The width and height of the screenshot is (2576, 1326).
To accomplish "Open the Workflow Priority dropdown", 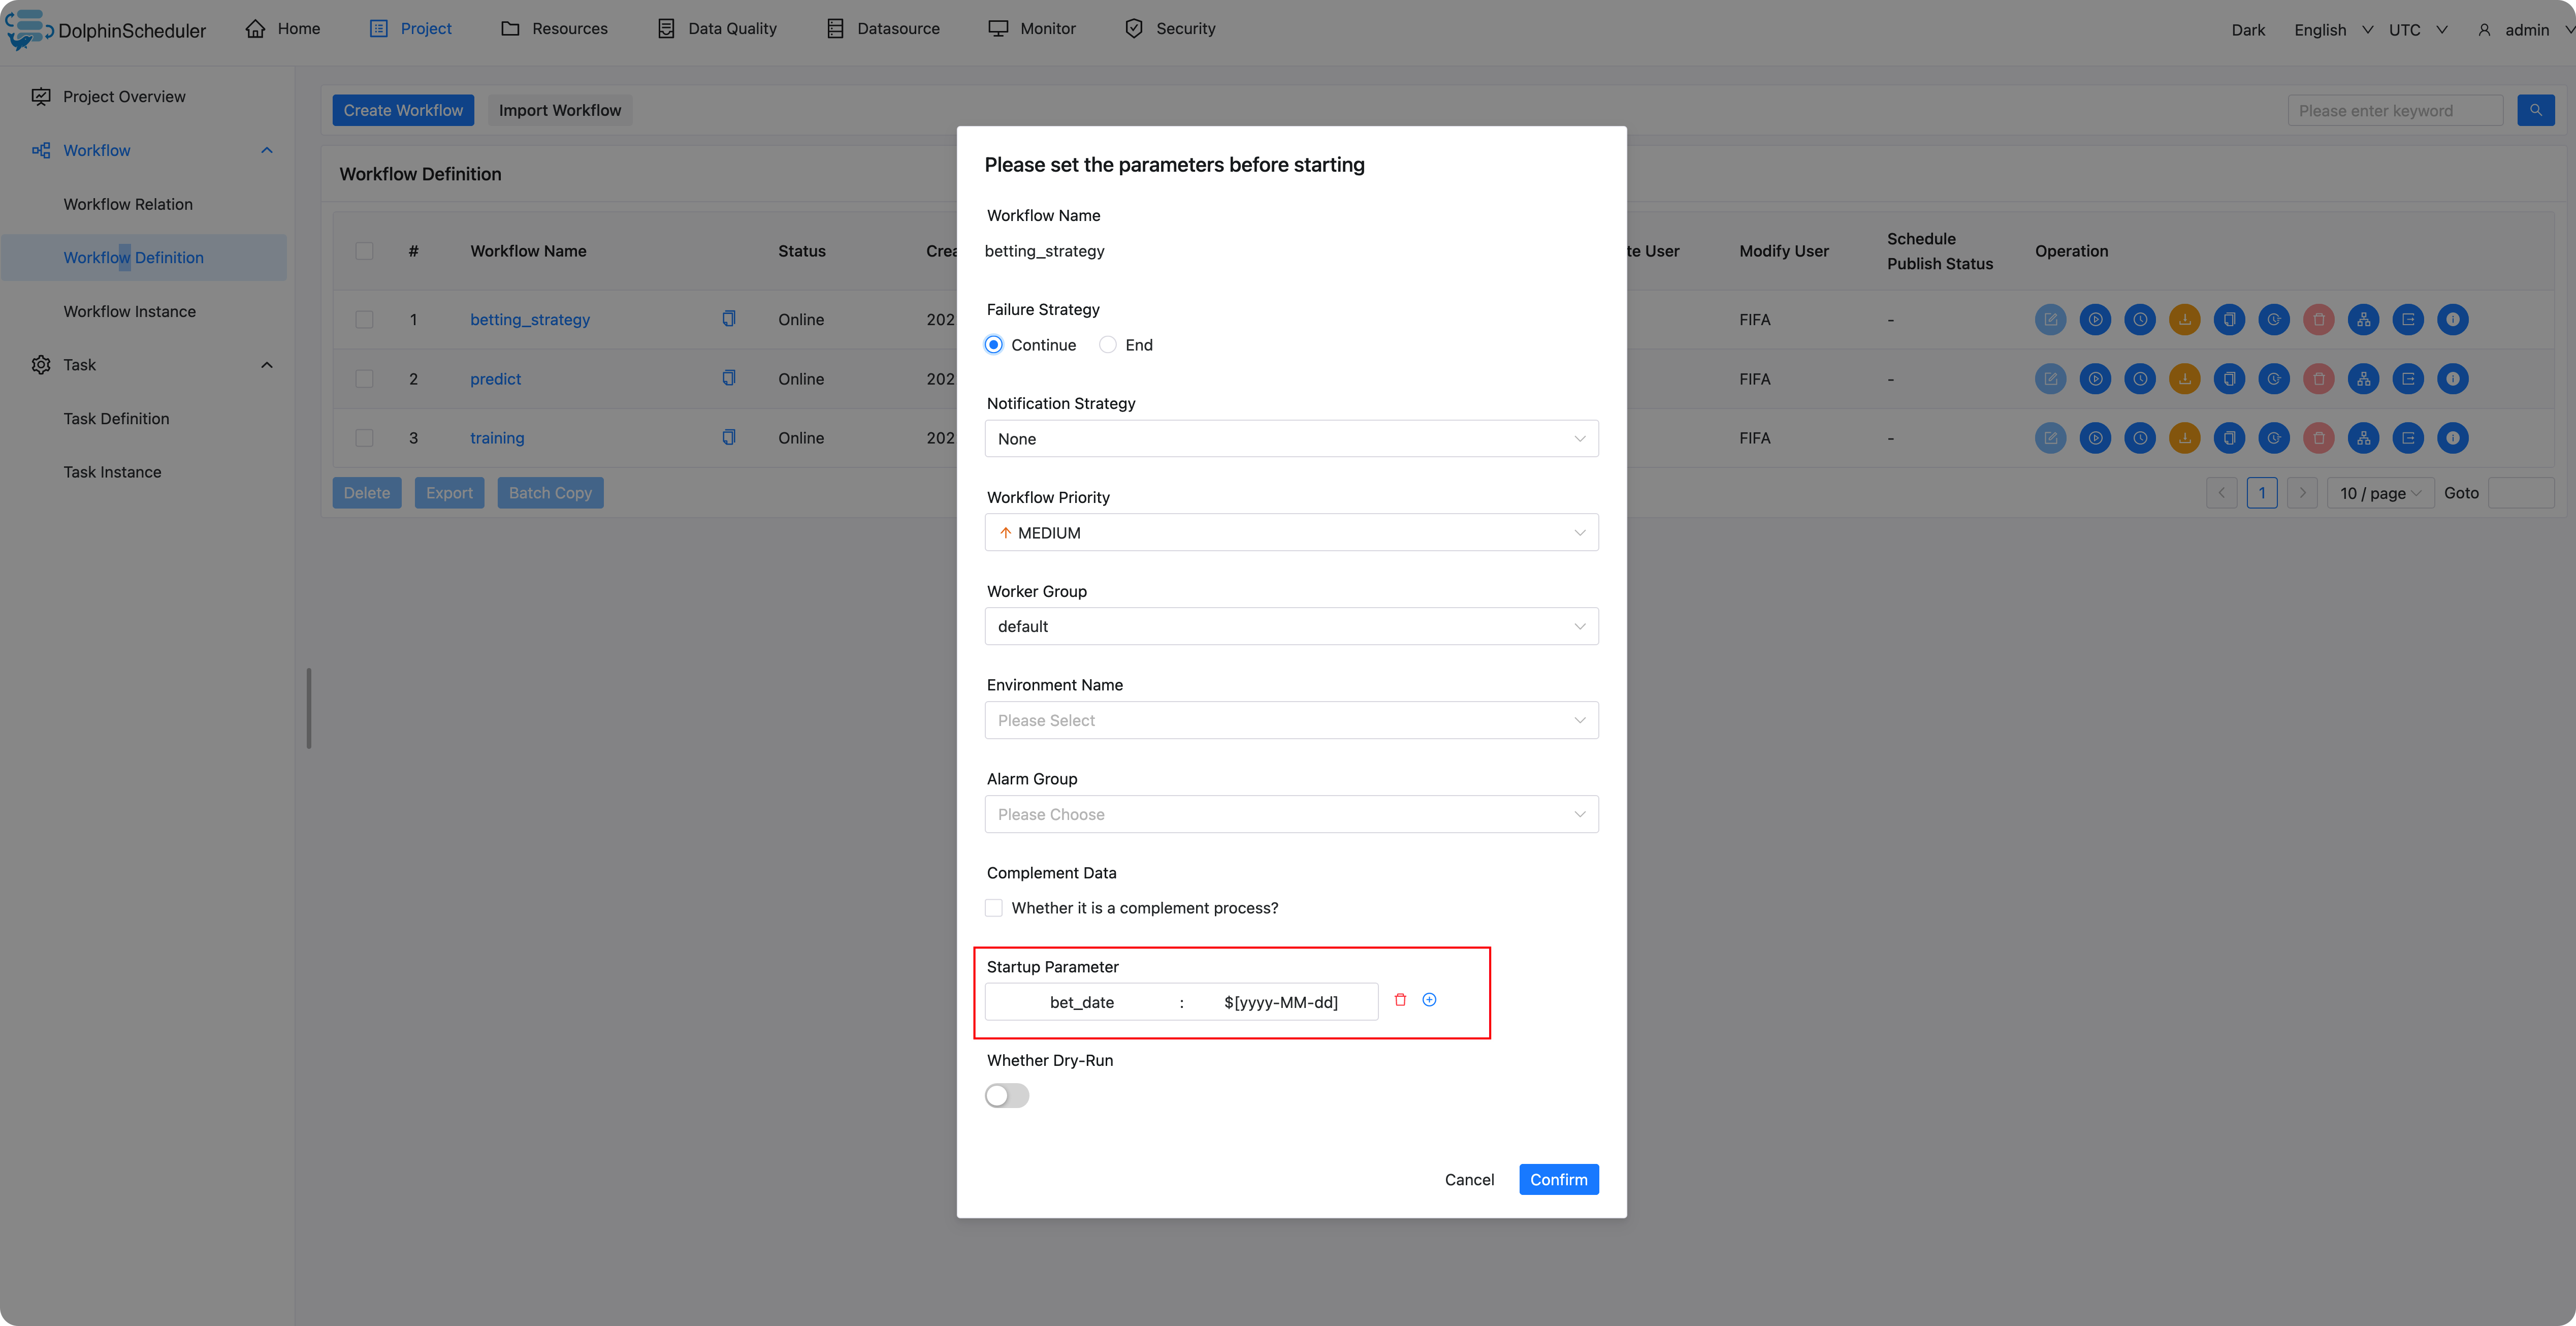I will click(x=1290, y=533).
